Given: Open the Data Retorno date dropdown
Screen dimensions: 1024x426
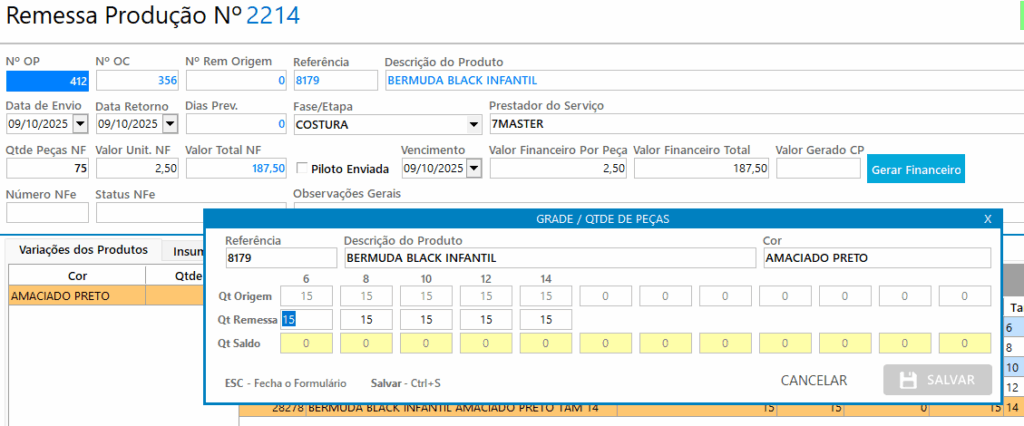Looking at the screenshot, I should 169,124.
